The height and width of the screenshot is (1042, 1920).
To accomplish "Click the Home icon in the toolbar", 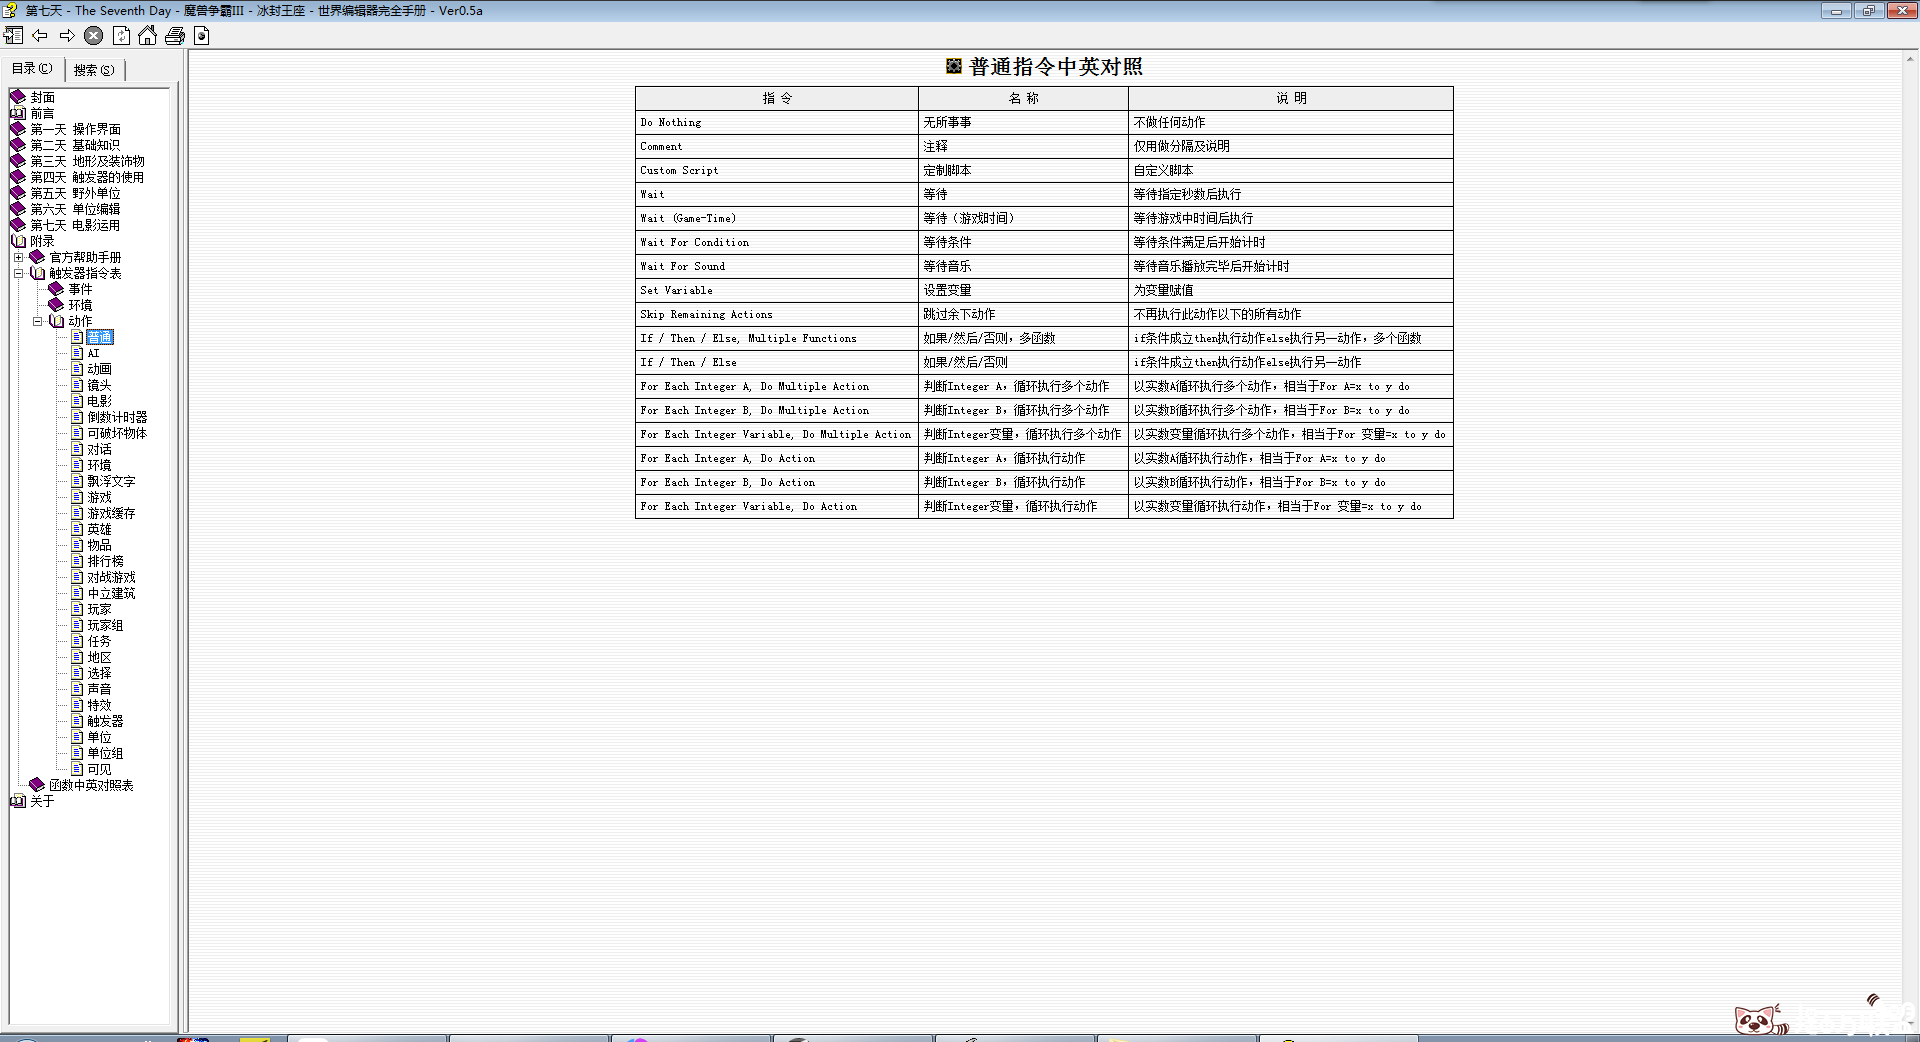I will point(148,36).
